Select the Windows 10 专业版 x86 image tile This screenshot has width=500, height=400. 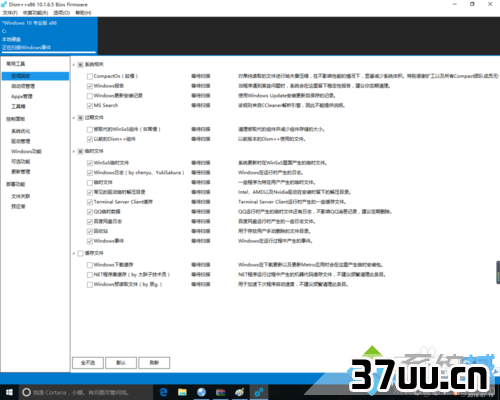[x=49, y=35]
